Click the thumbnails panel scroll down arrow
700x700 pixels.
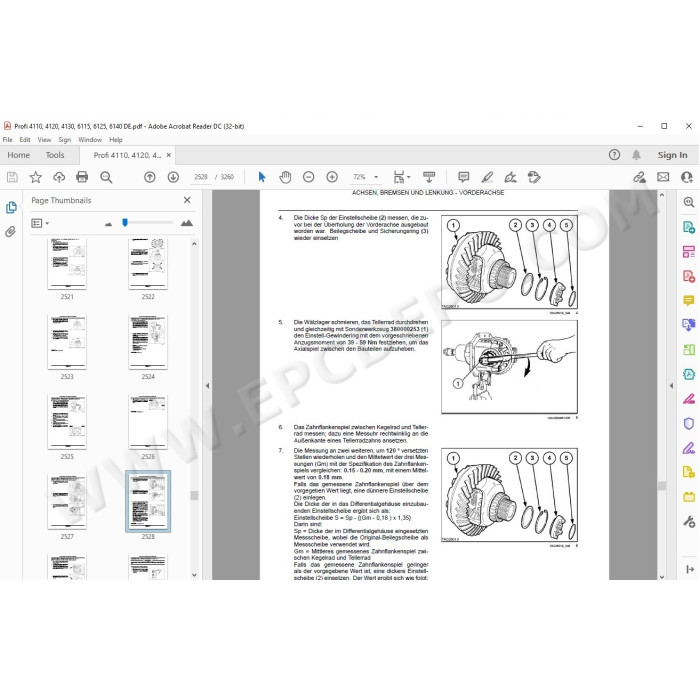194,575
